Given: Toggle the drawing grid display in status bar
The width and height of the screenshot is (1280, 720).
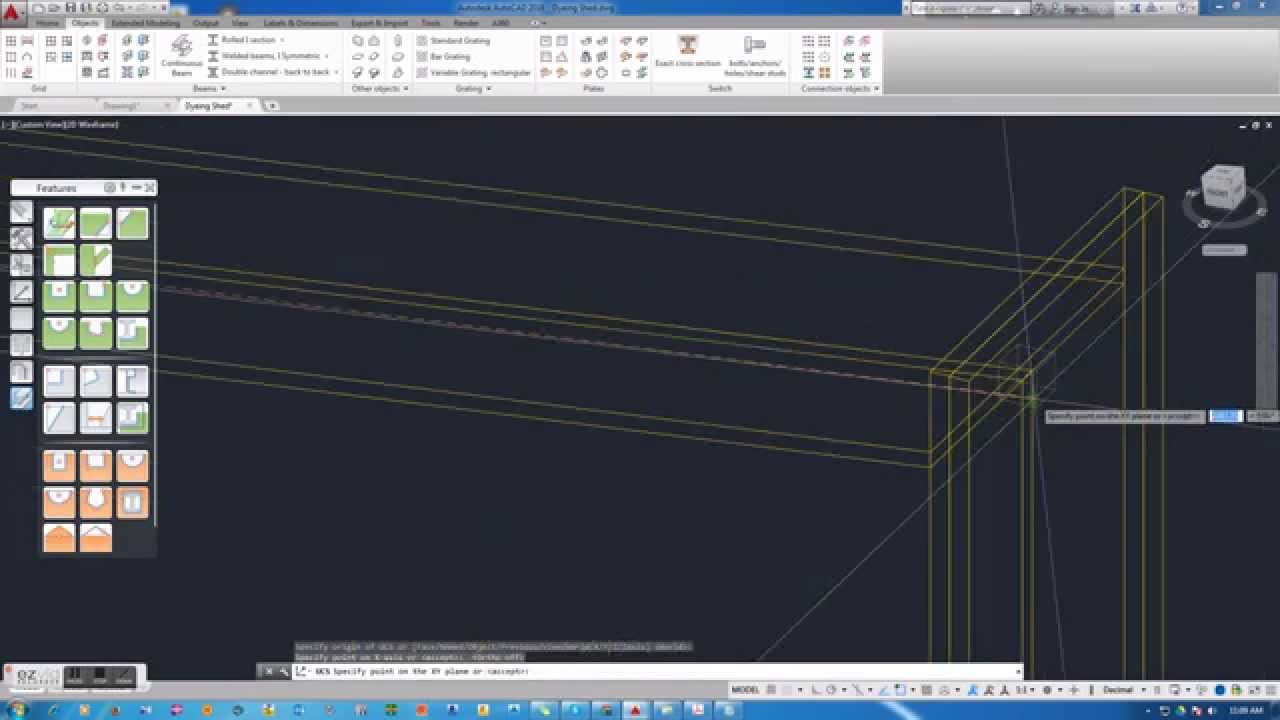Looking at the screenshot, I should 772,690.
